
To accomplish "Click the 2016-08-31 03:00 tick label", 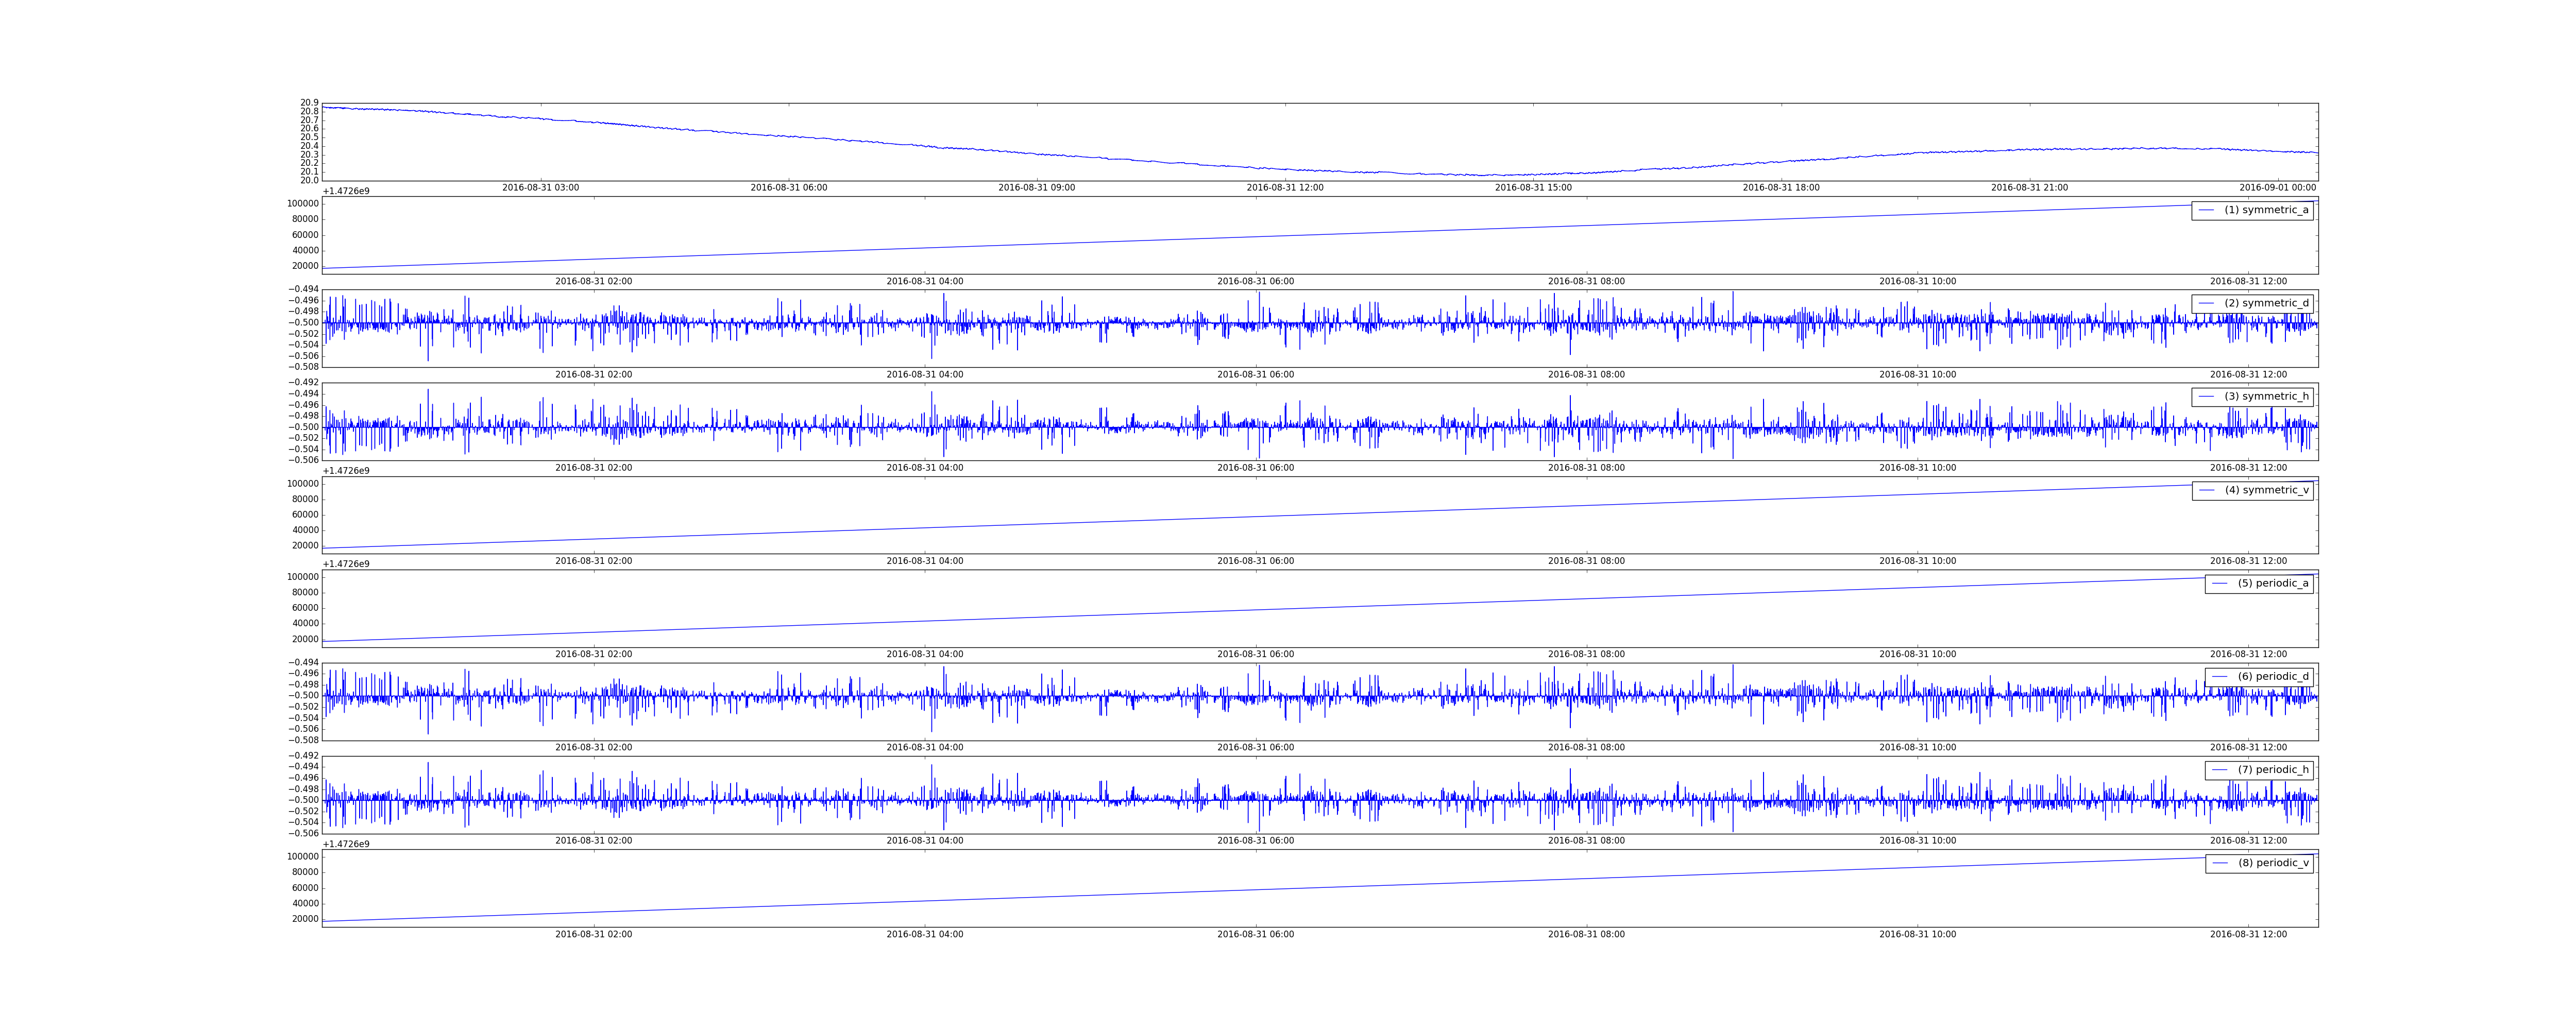I will pyautogui.click(x=540, y=188).
